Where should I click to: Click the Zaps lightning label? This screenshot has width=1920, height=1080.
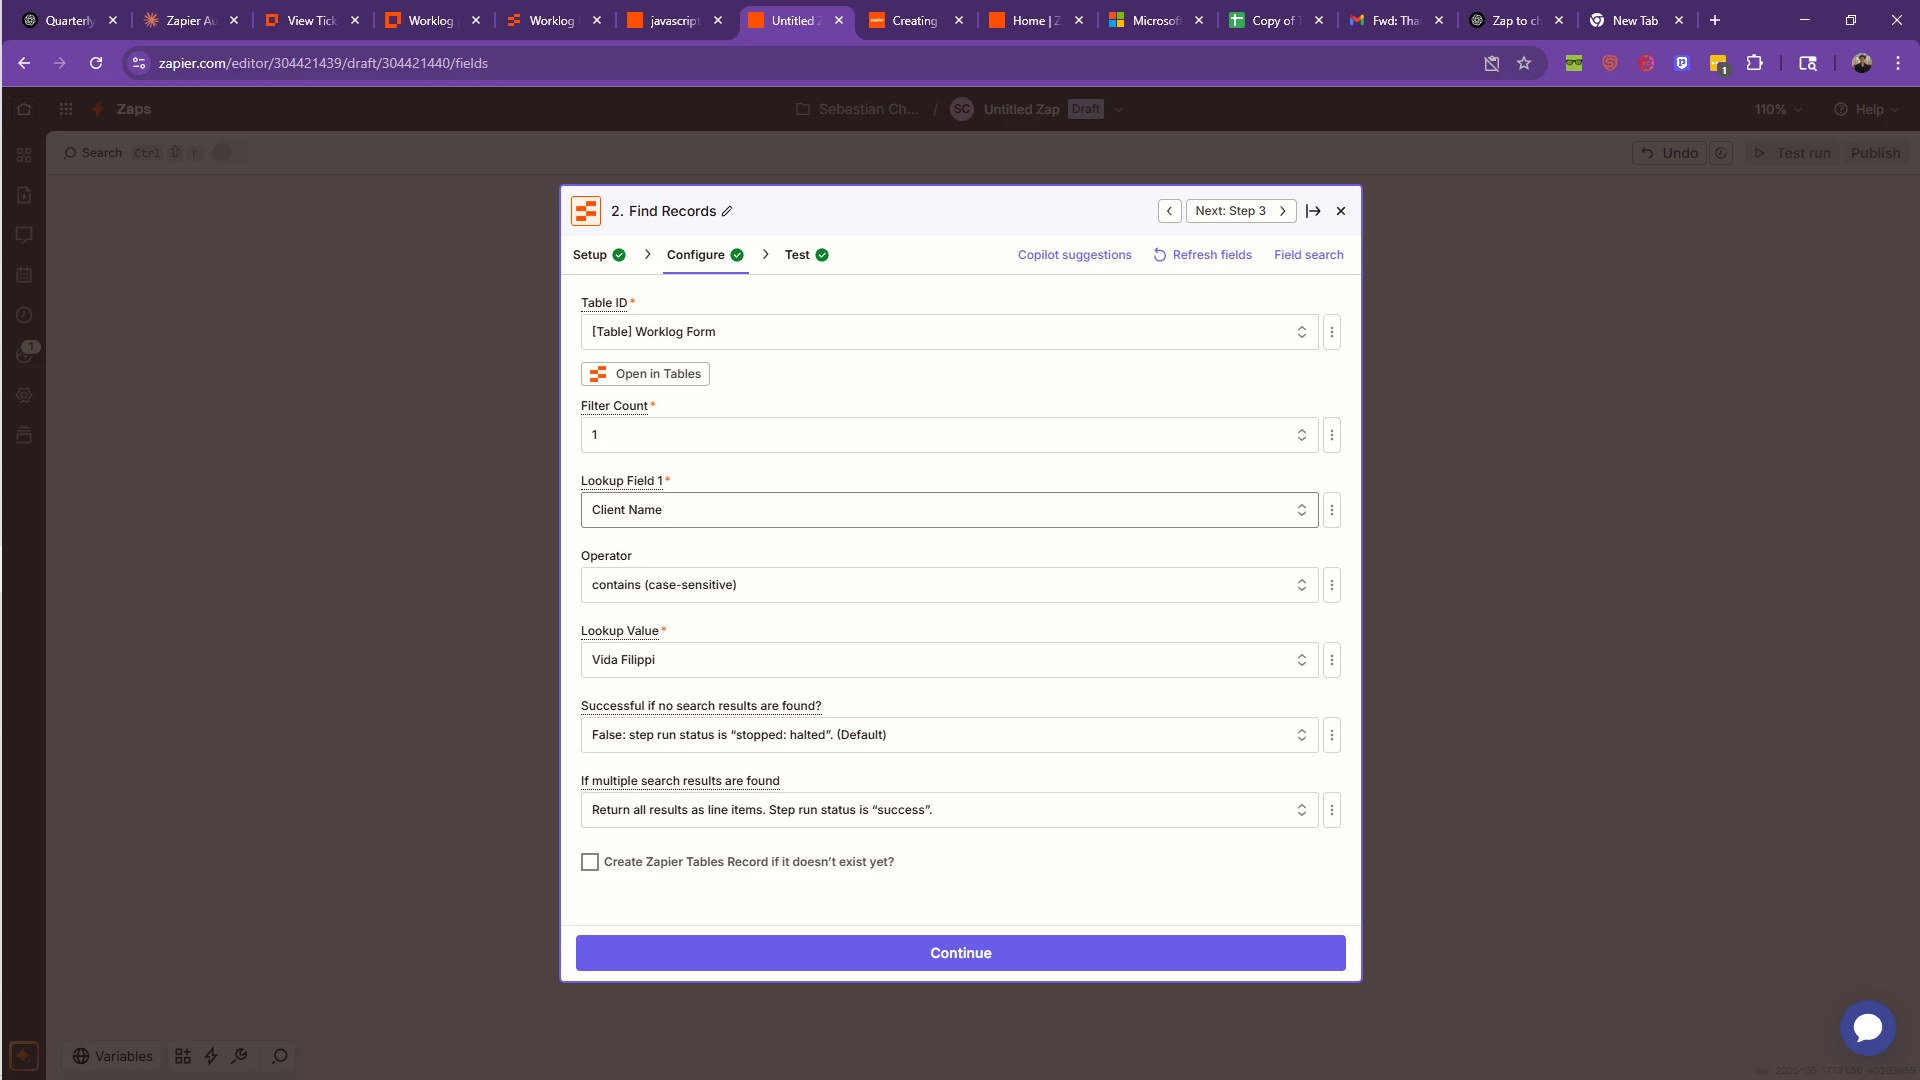point(121,109)
